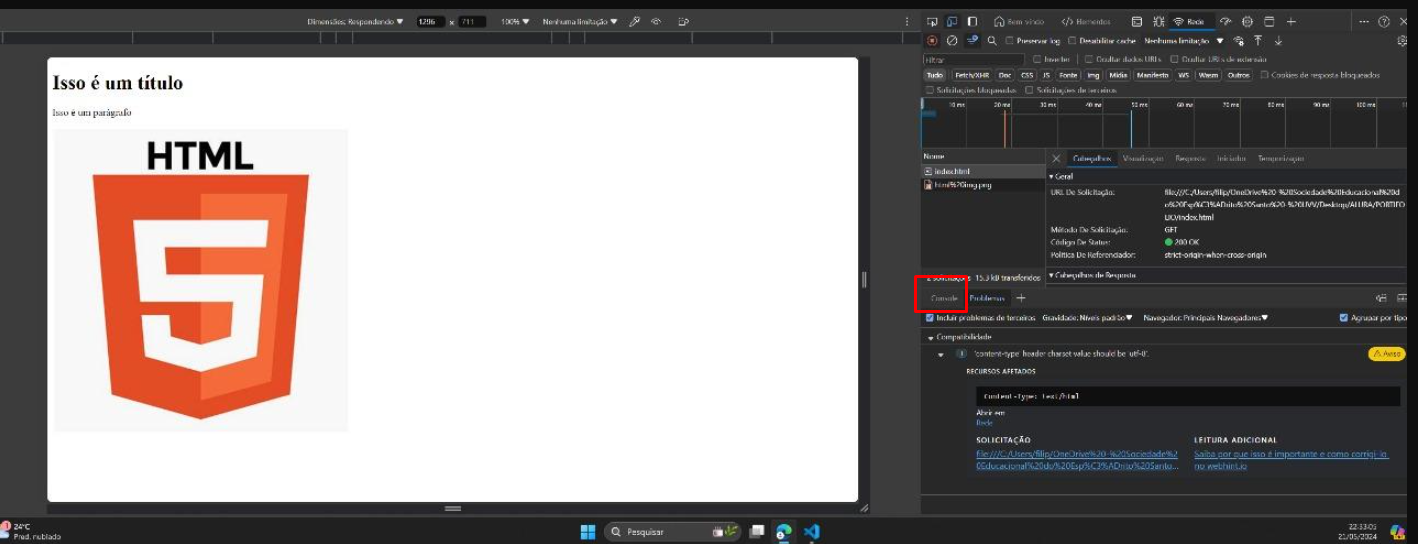Screen dimensions: 1418x544
Task: Click import HAR upload arrow icon
Action: coord(1258,41)
